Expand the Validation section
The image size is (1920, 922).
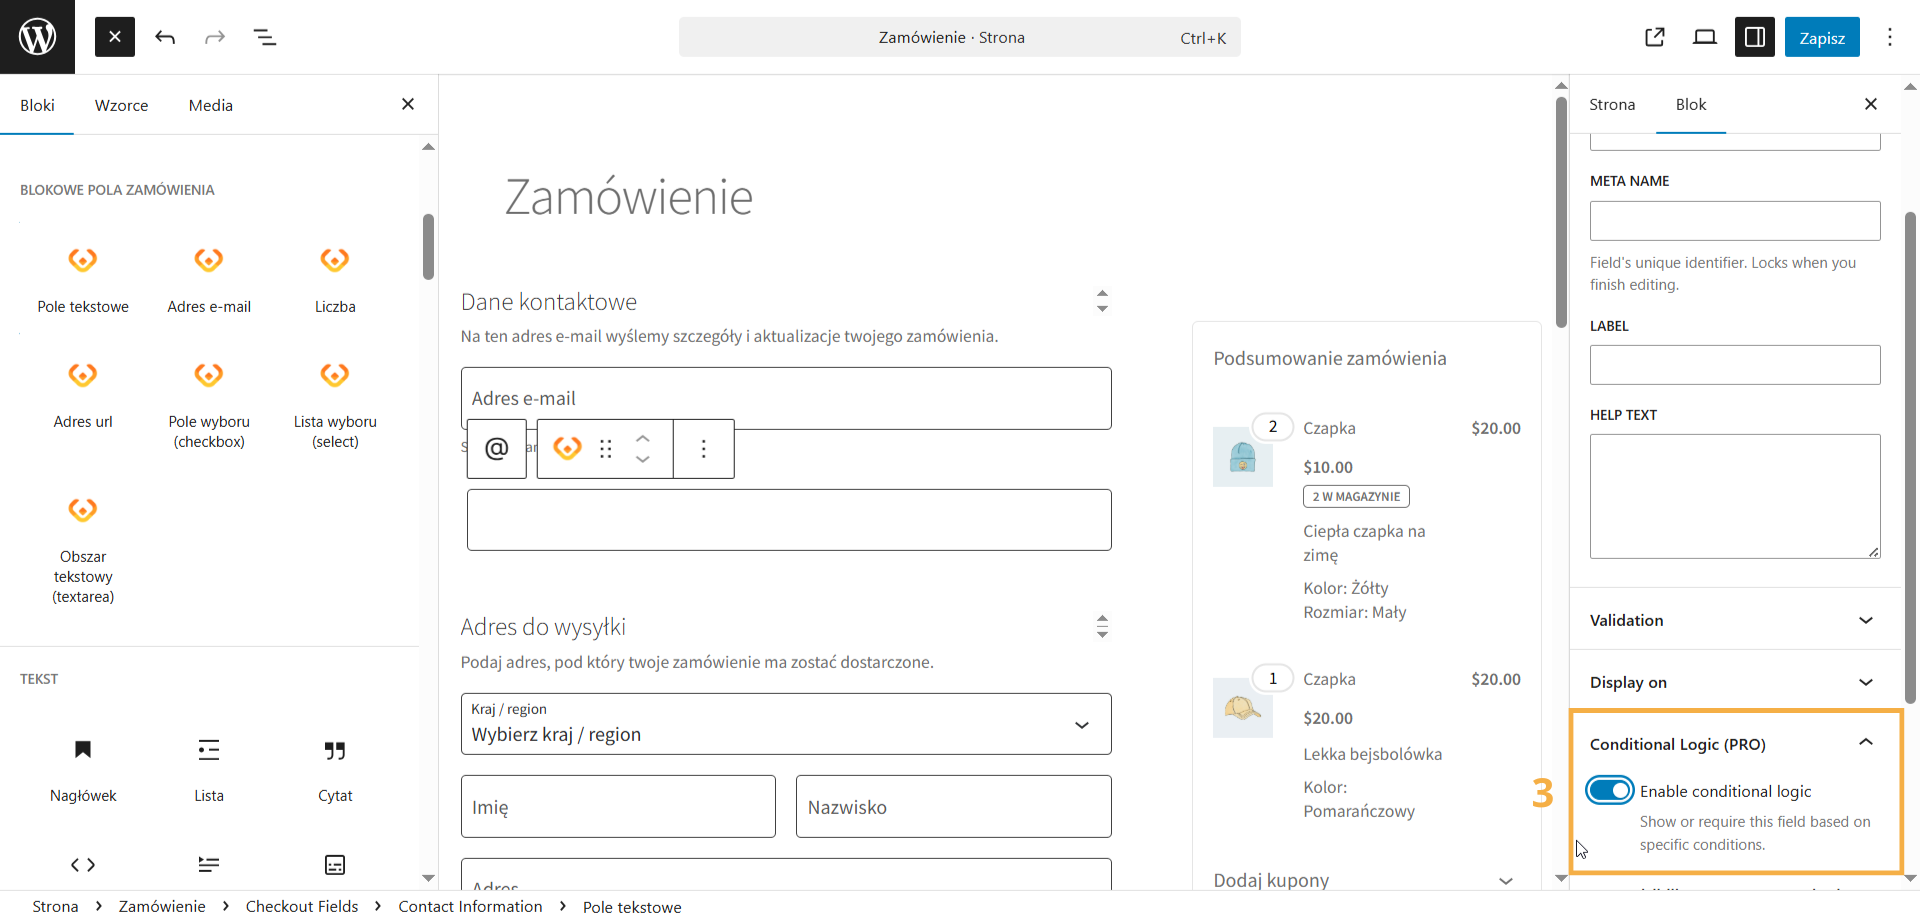pos(1733,620)
